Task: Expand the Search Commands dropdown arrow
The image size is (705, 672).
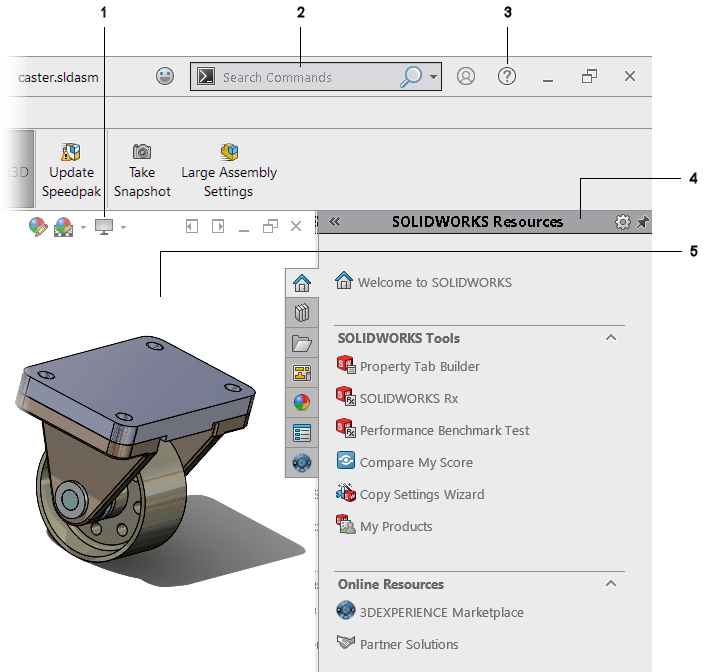Action: click(434, 77)
